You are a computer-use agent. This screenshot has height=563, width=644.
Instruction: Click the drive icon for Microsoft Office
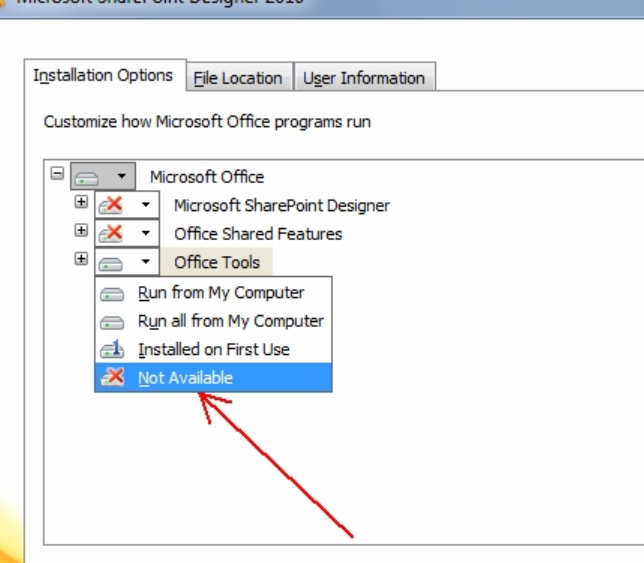87,179
